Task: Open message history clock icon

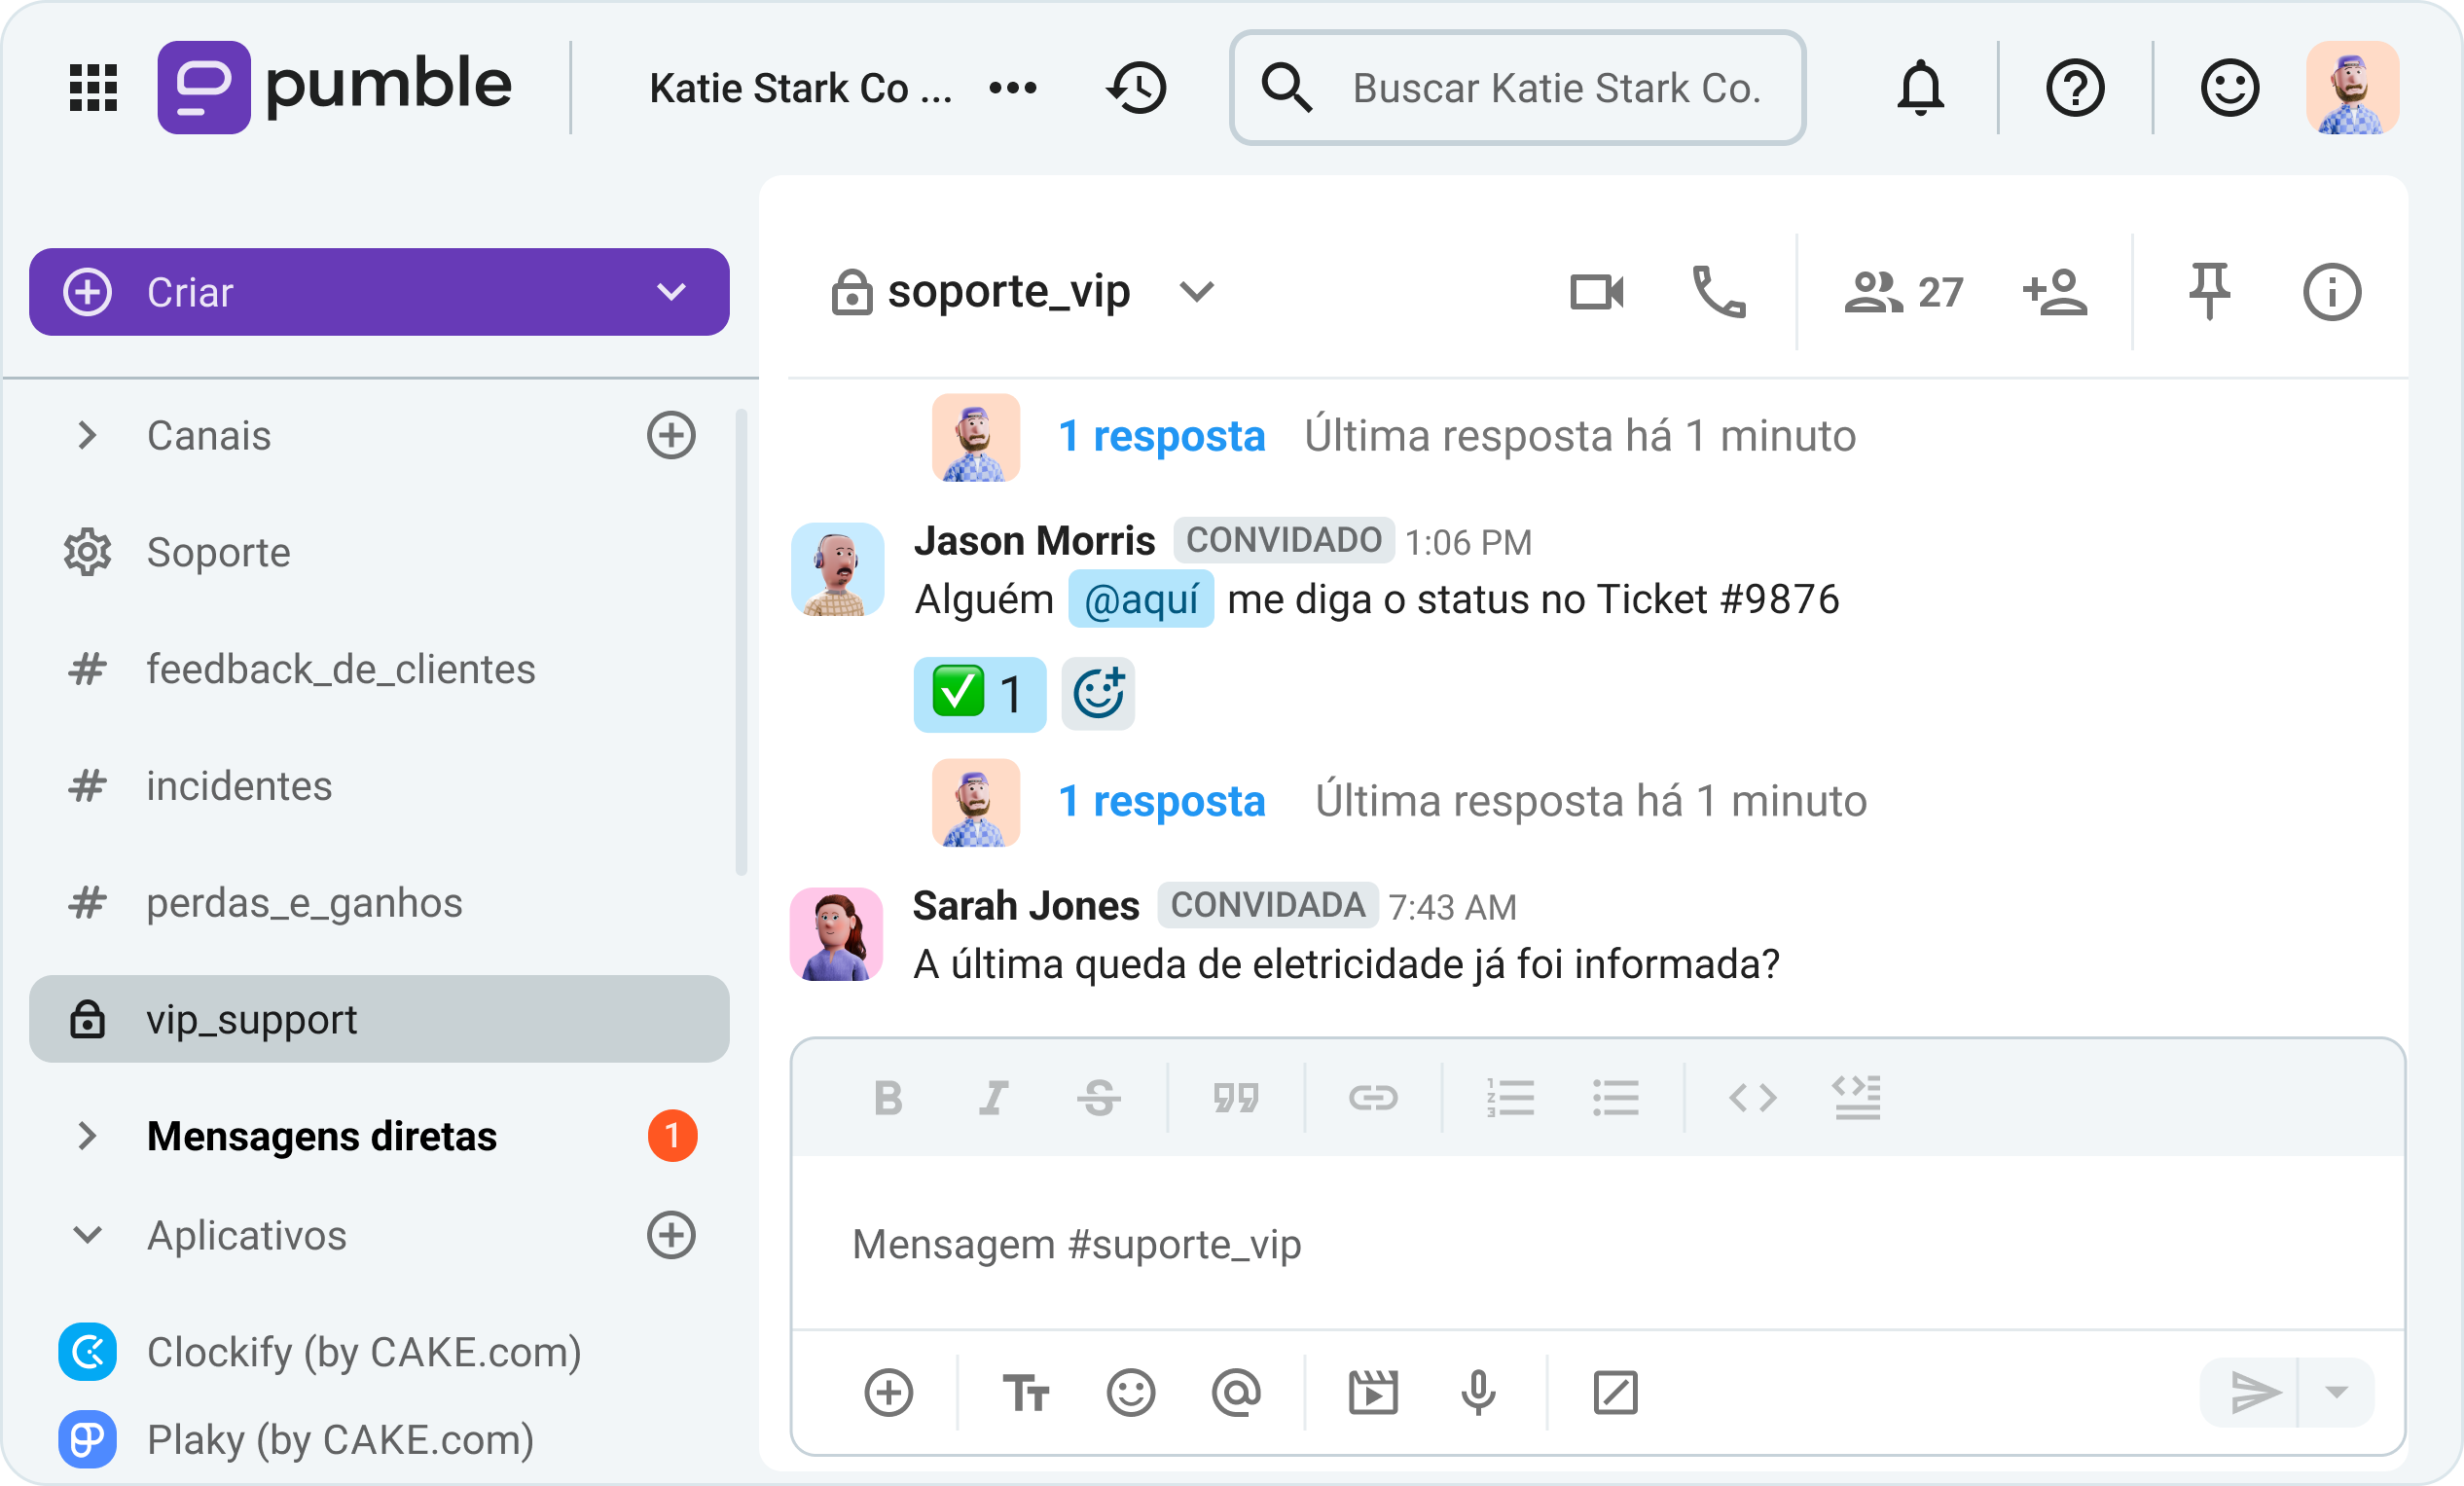Action: (1137, 88)
